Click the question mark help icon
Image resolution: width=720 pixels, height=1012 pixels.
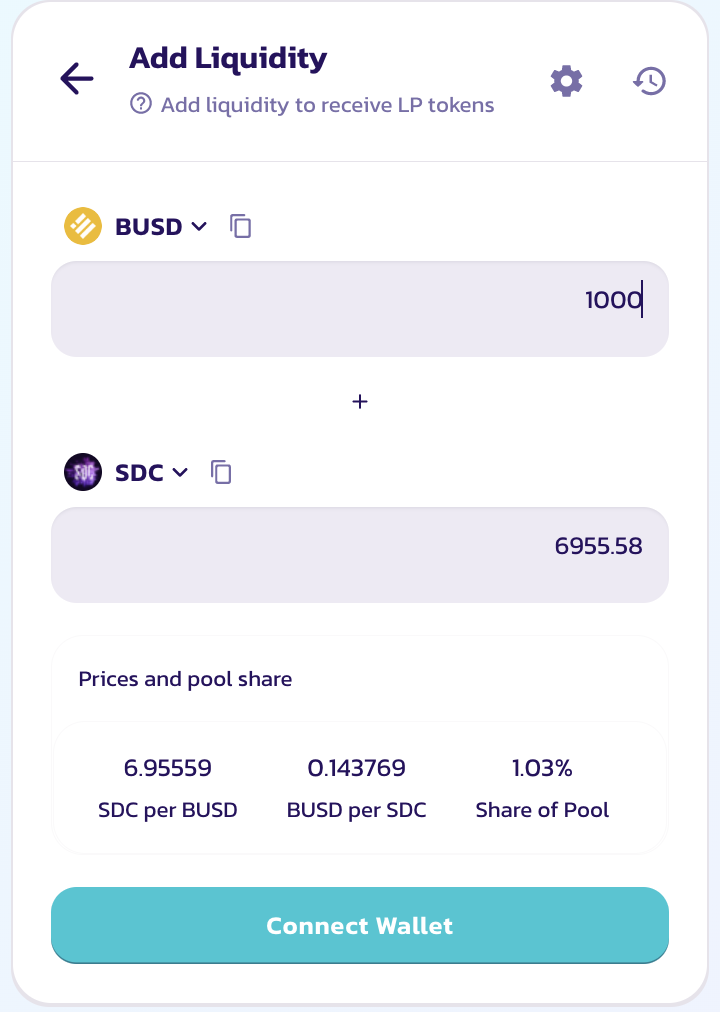click(x=141, y=104)
